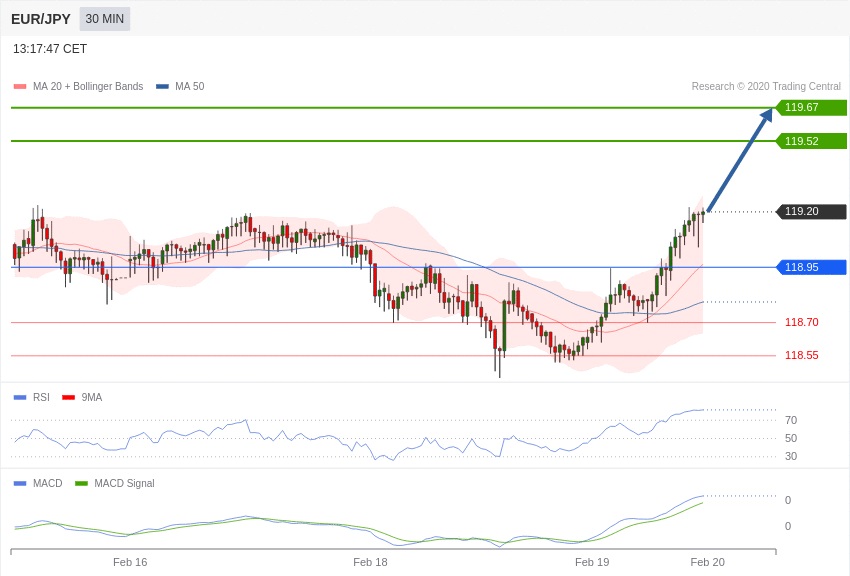The width and height of the screenshot is (850, 576).
Task: Click the 118.55 support price label
Action: [802, 355]
